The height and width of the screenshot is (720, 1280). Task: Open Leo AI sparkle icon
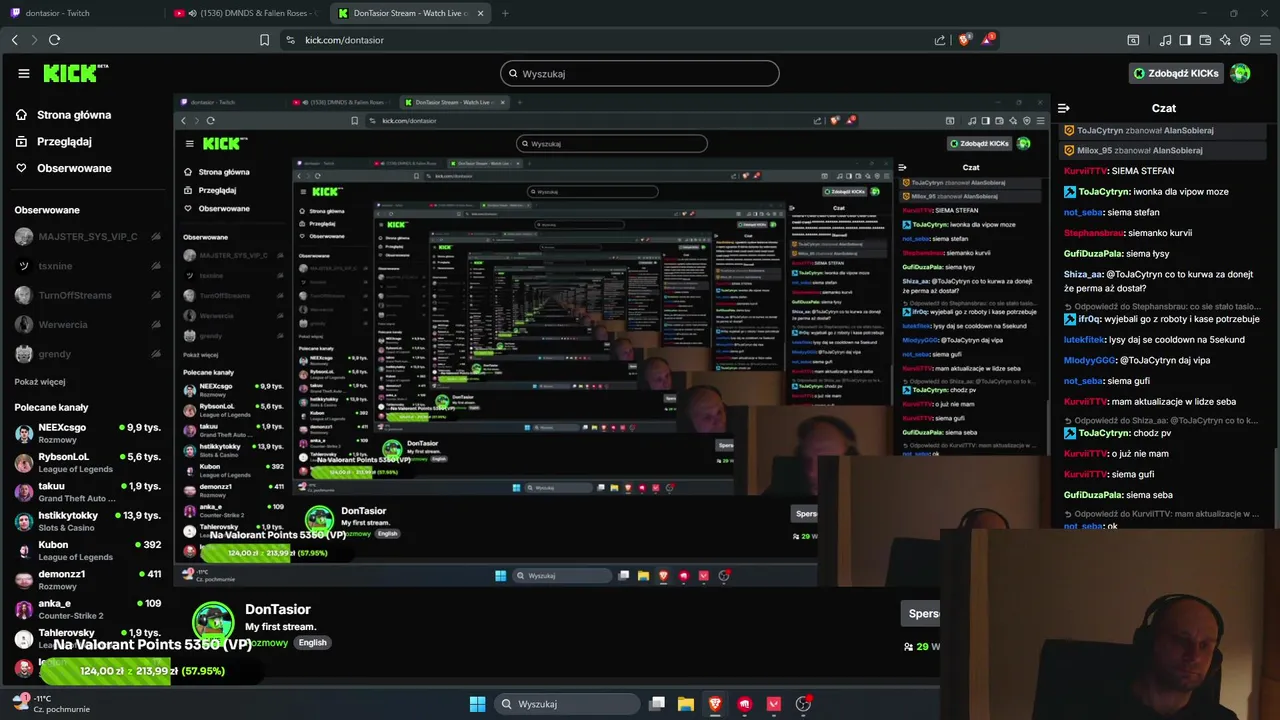1226,40
